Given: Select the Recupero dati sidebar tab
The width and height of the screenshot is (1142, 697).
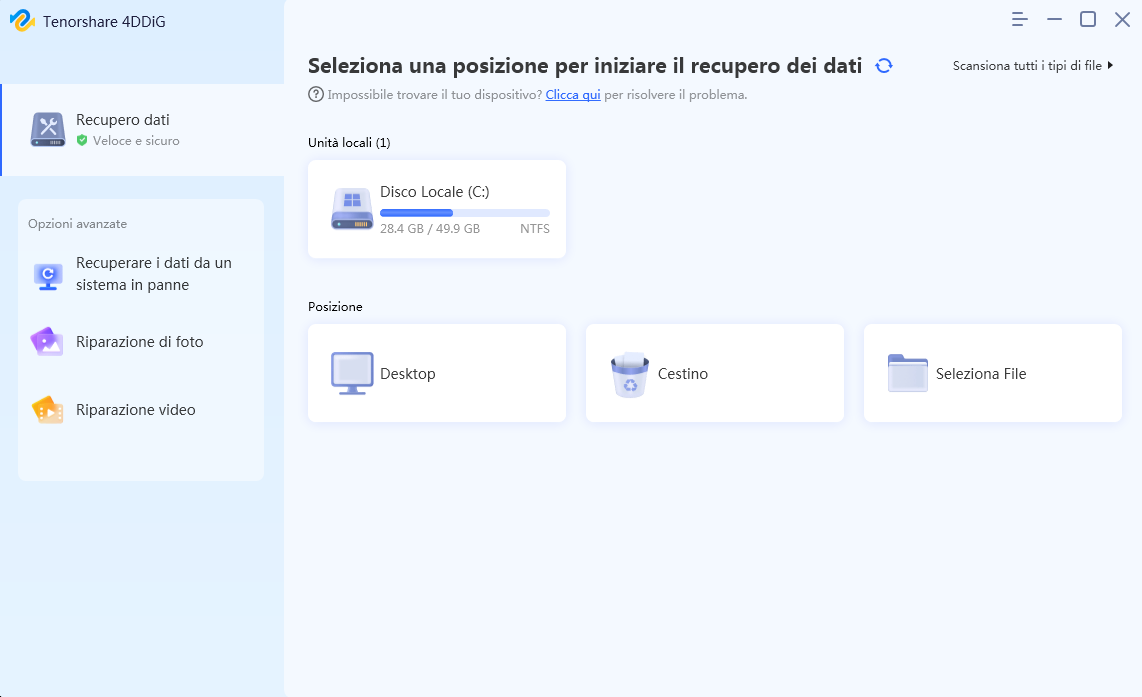Looking at the screenshot, I should (x=142, y=130).
